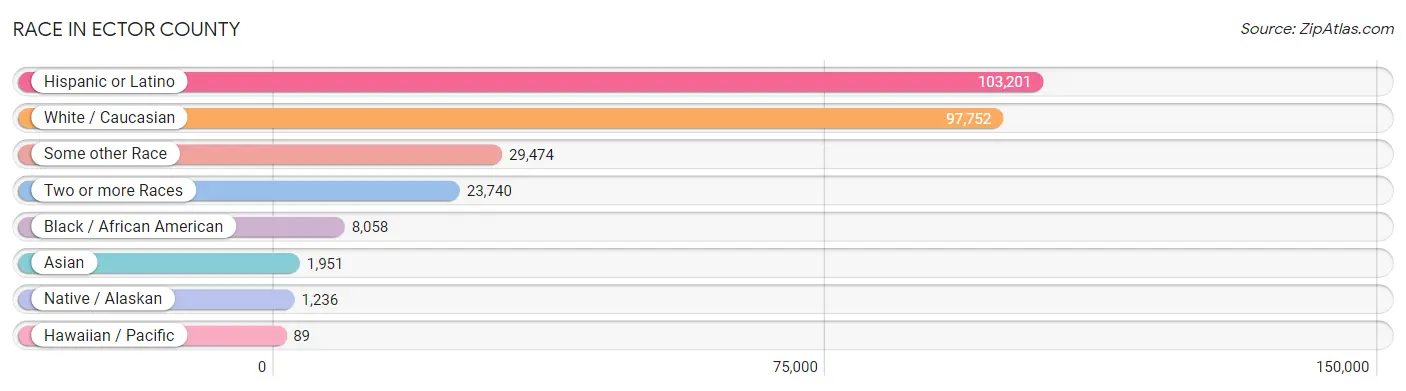The width and height of the screenshot is (1406, 391).
Task: Select the Asian bar label
Action: click(x=64, y=262)
